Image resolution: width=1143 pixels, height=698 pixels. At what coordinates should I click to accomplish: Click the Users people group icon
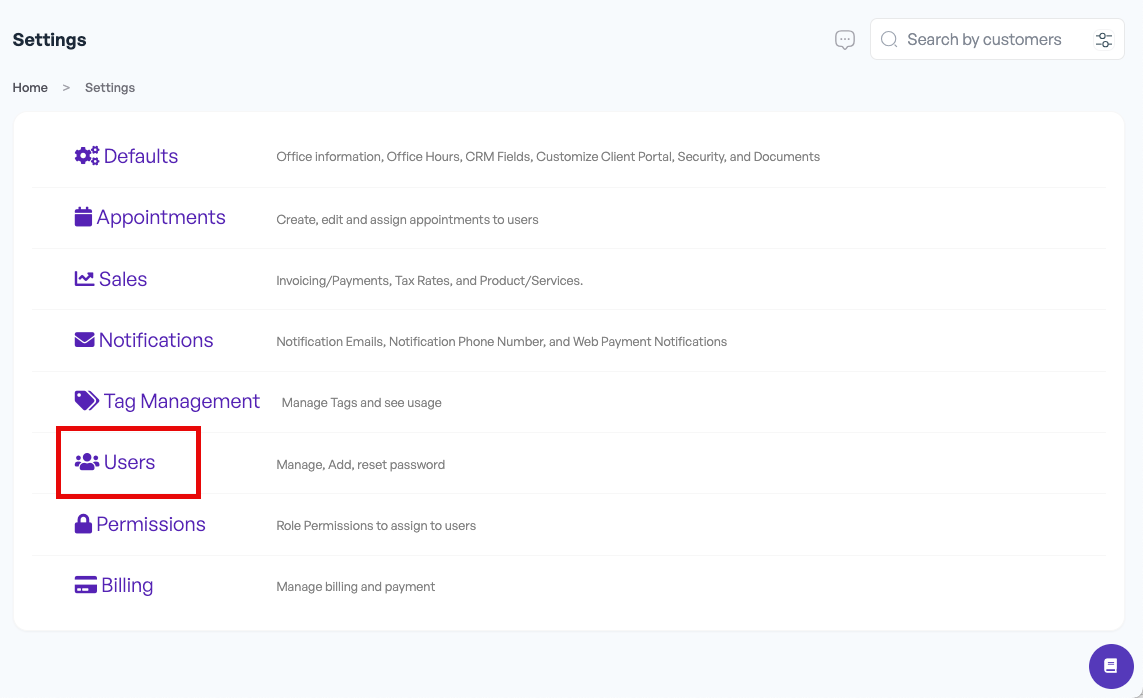point(87,462)
